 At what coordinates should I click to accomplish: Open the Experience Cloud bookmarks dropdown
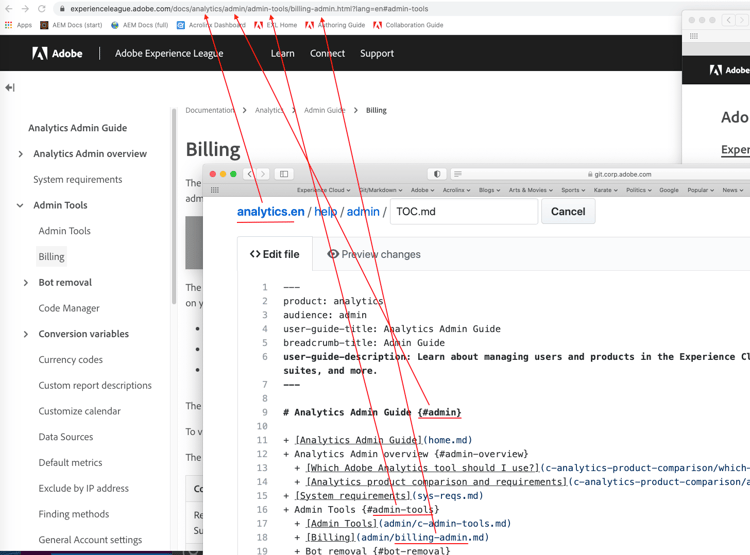(x=323, y=190)
